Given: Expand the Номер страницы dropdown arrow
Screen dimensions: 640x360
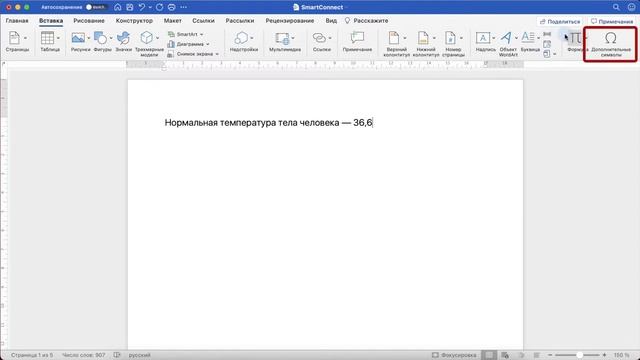Looking at the screenshot, I should click(x=461, y=38).
